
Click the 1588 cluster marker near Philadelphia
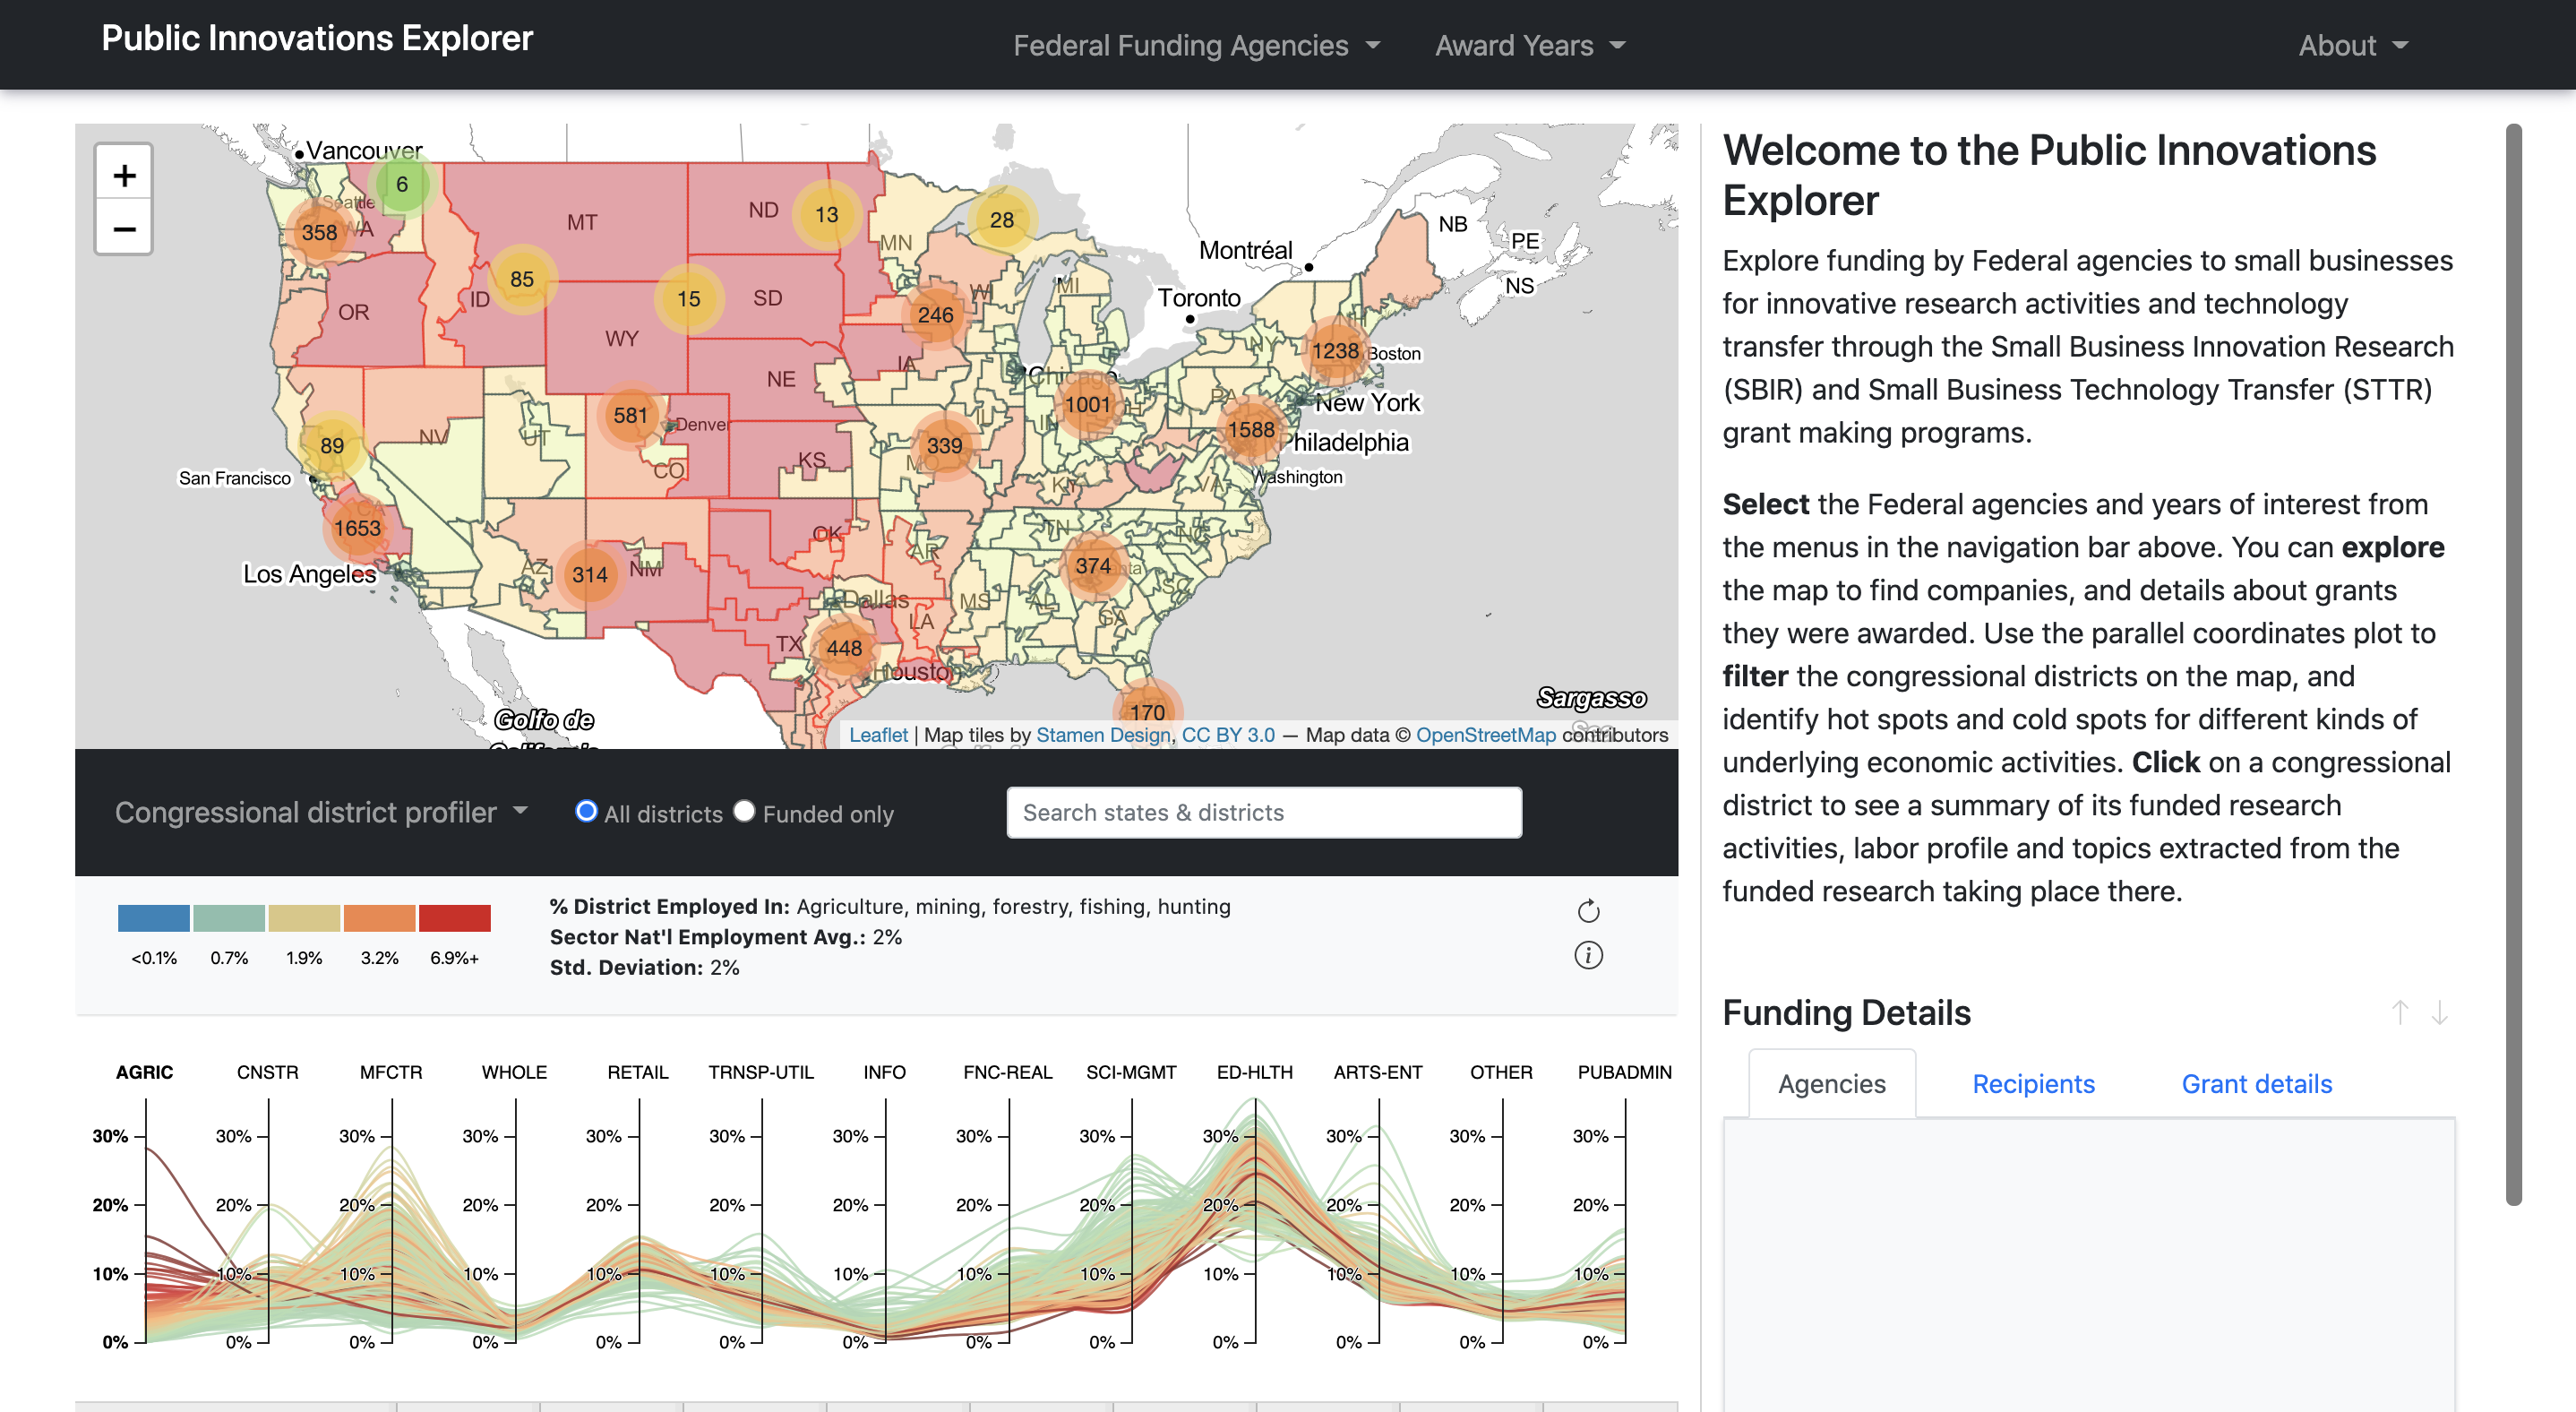tap(1251, 429)
